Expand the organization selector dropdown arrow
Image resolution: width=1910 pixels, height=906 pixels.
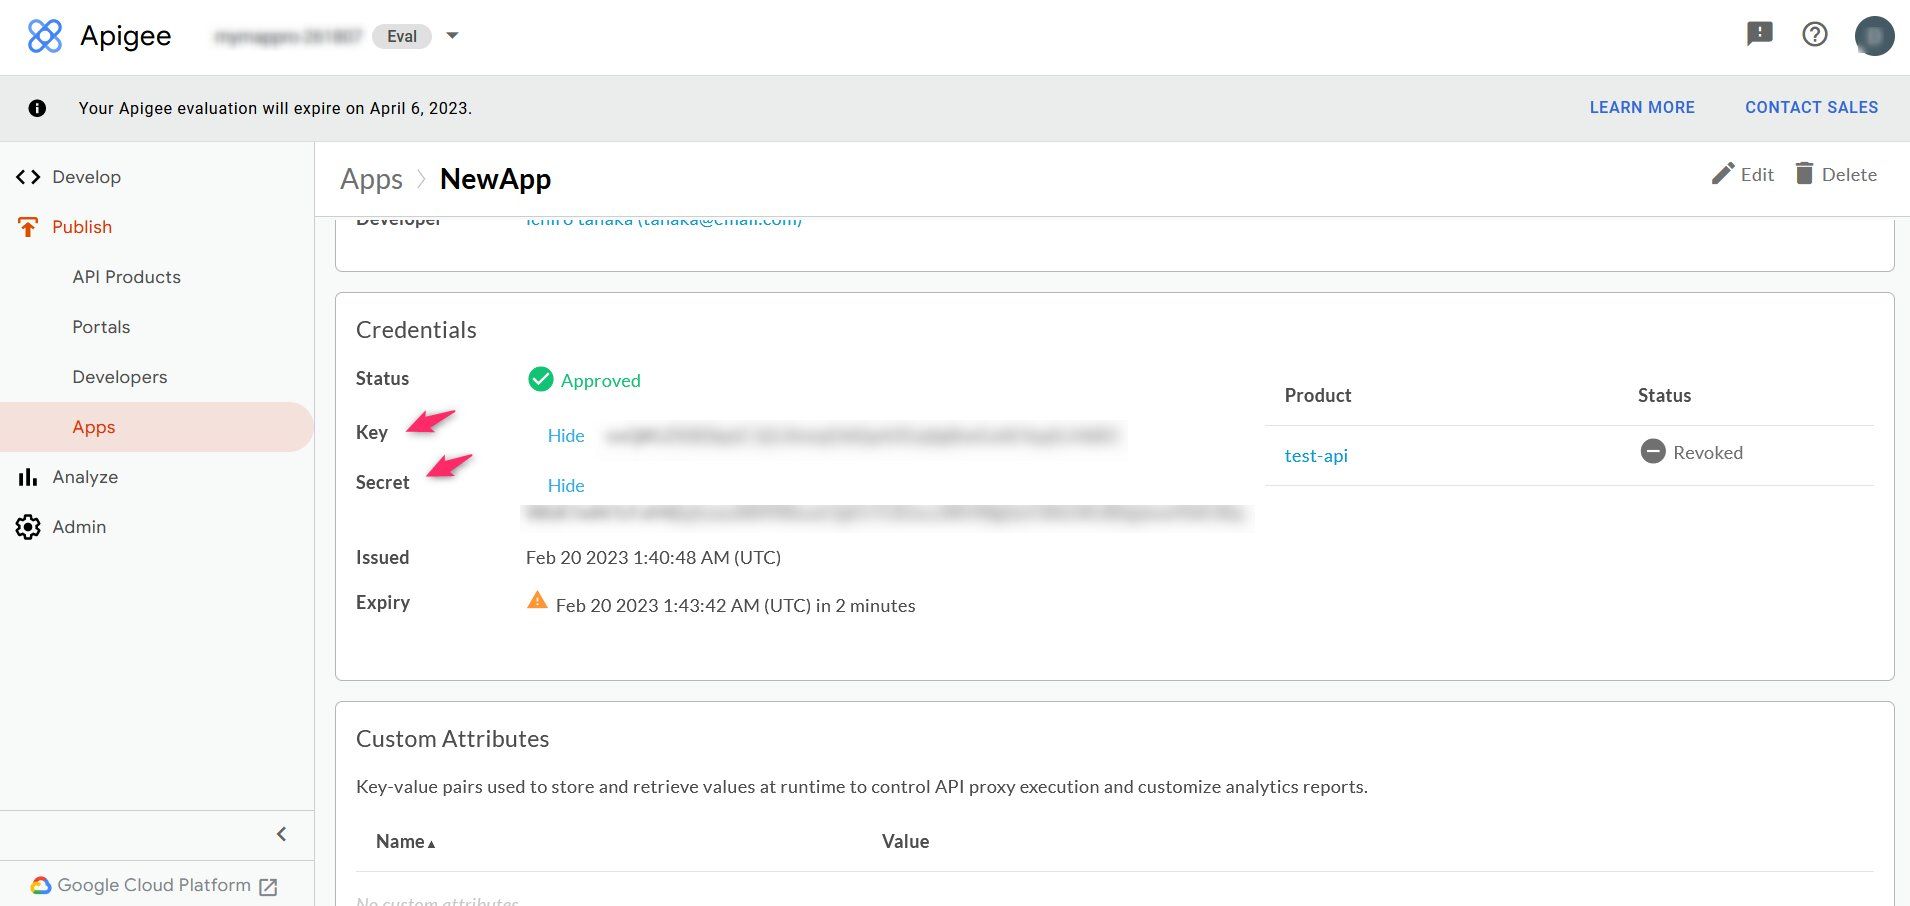click(452, 36)
